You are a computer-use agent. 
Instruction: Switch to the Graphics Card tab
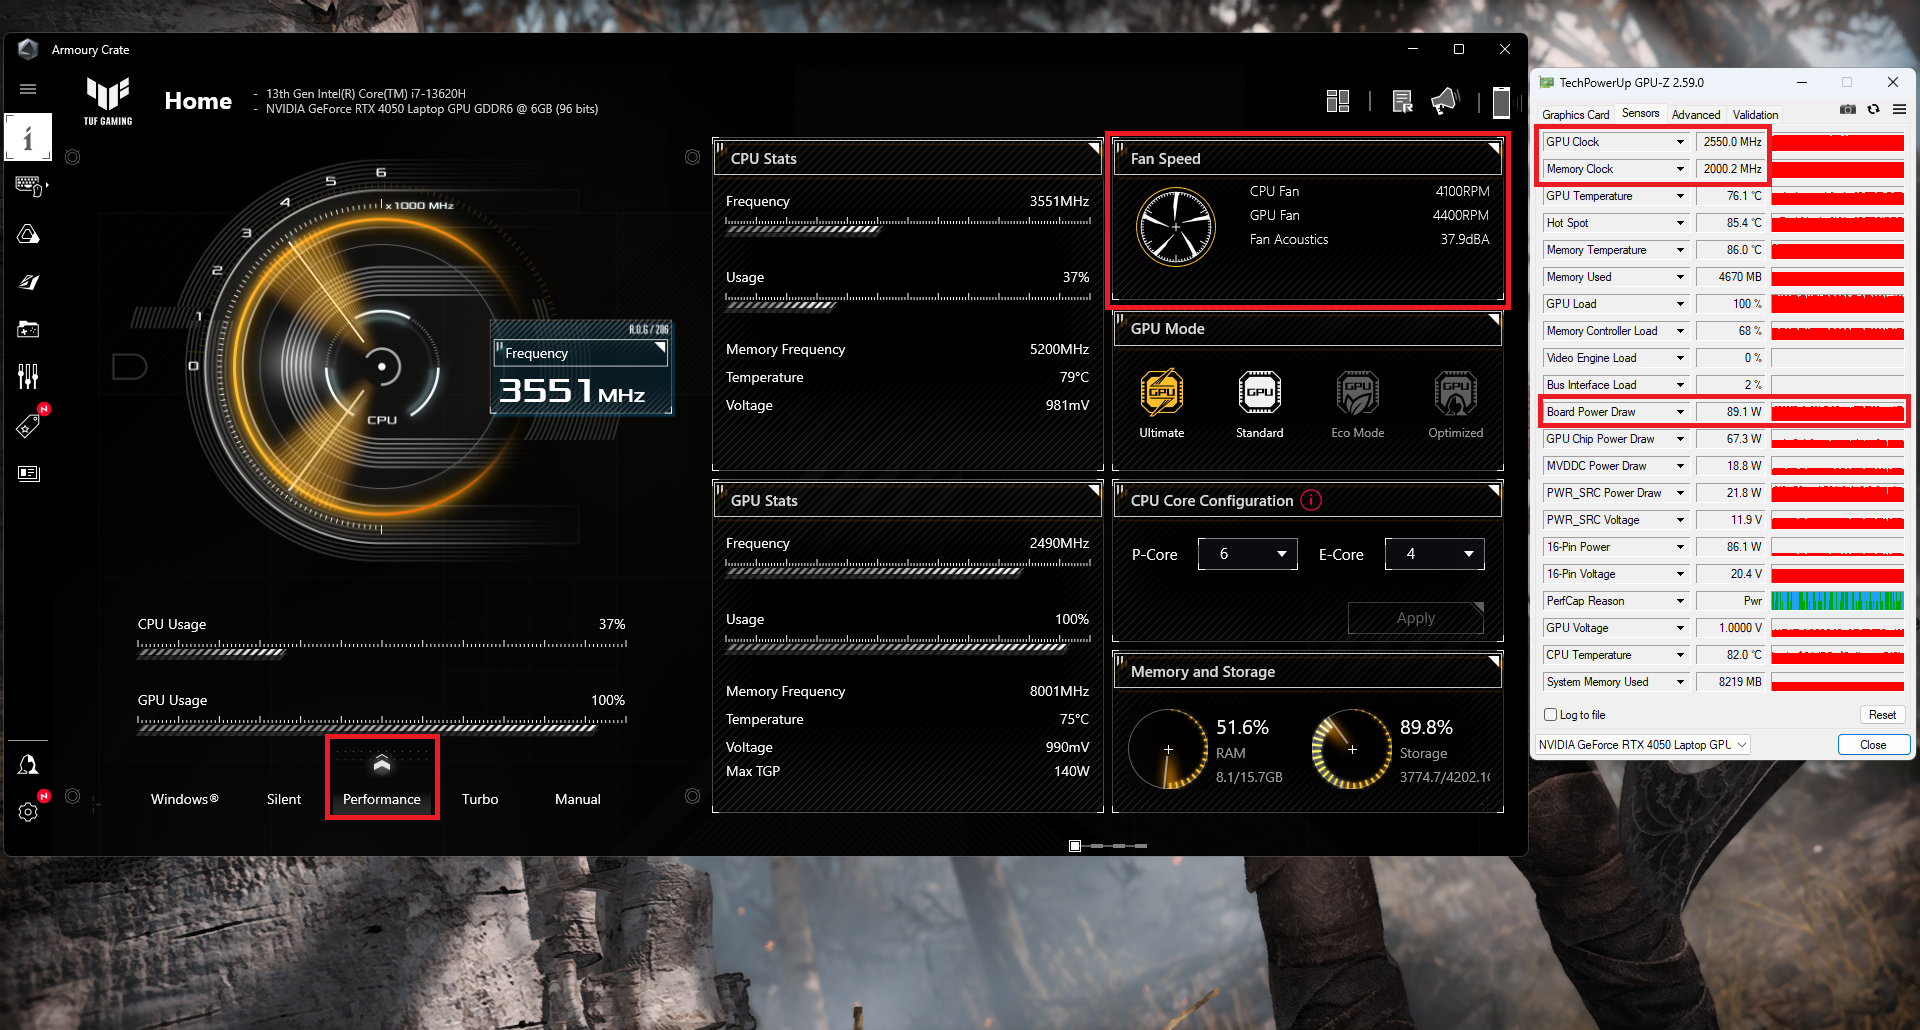[x=1575, y=115]
